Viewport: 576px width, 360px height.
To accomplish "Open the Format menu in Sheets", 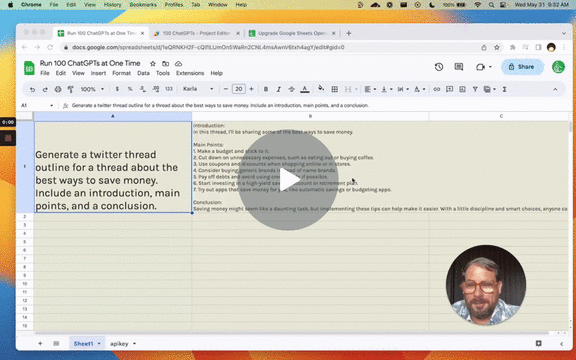I will [x=122, y=73].
